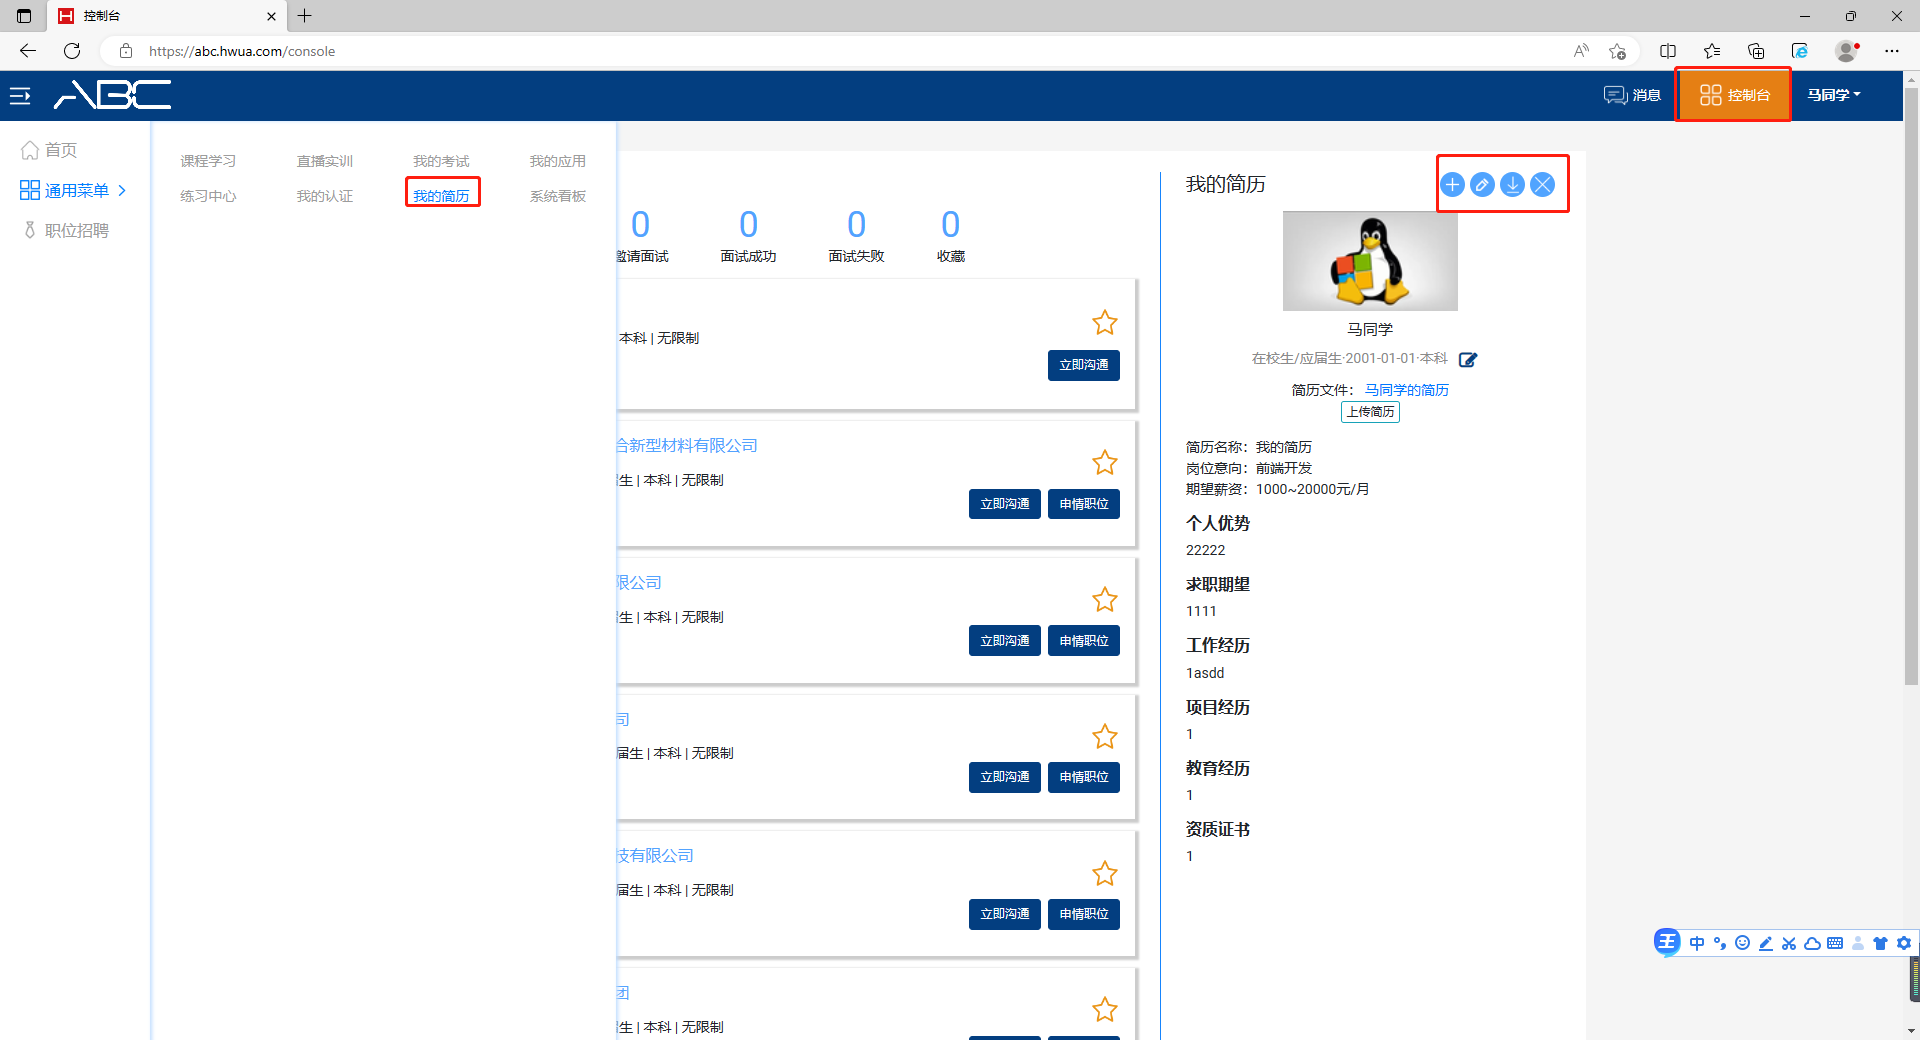1920x1040 pixels.
Task: Click the Tab actions menu icon
Action: pyautogui.click(x=24, y=16)
